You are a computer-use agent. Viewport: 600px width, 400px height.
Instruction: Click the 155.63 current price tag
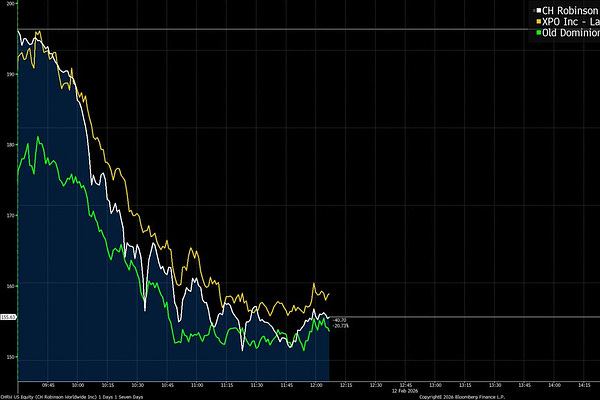coord(8,317)
